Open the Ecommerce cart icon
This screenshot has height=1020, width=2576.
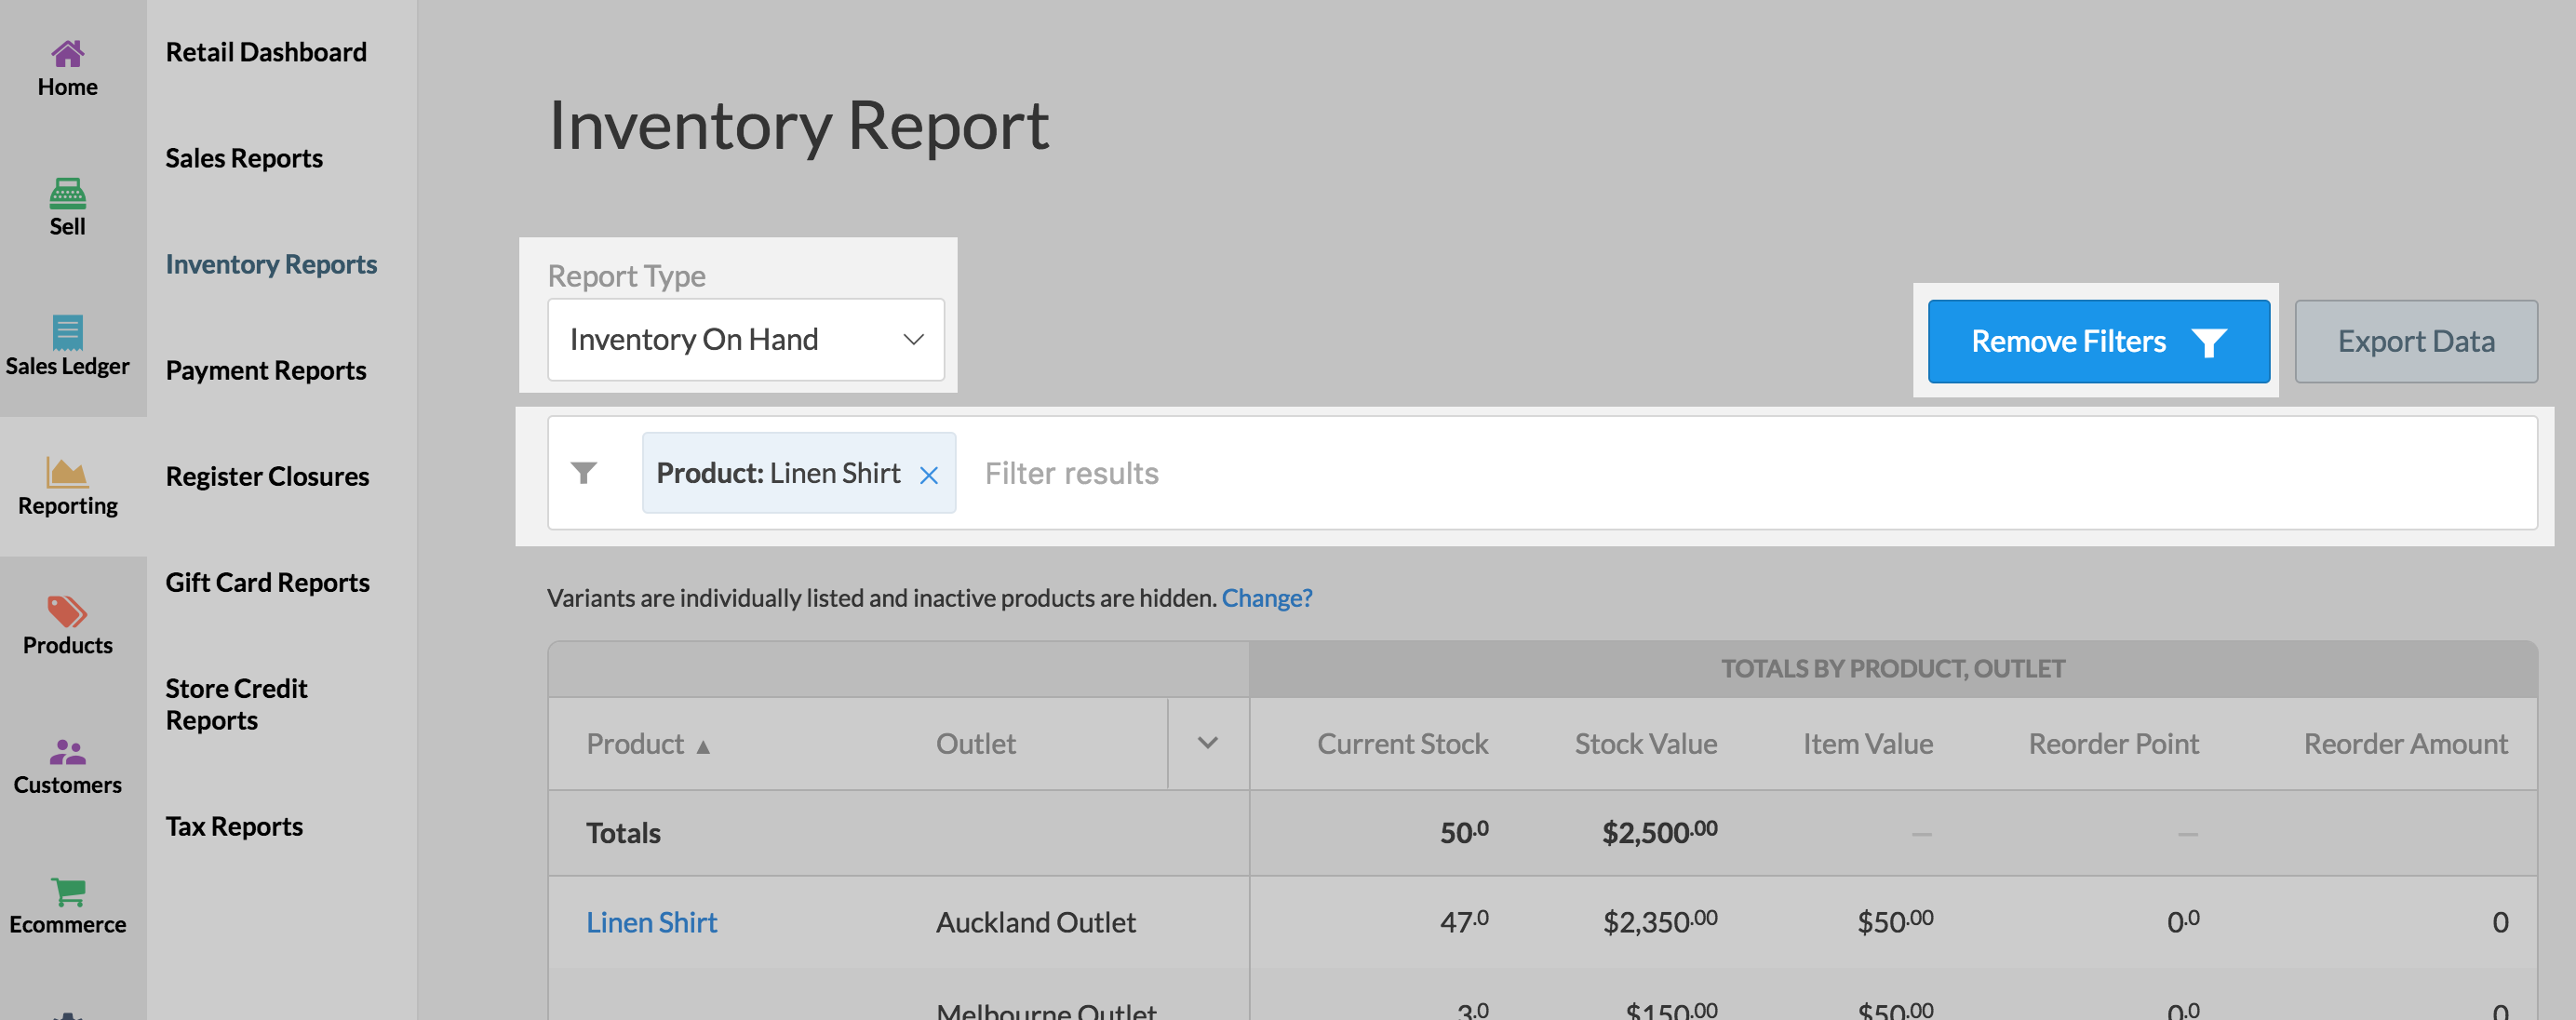click(67, 890)
